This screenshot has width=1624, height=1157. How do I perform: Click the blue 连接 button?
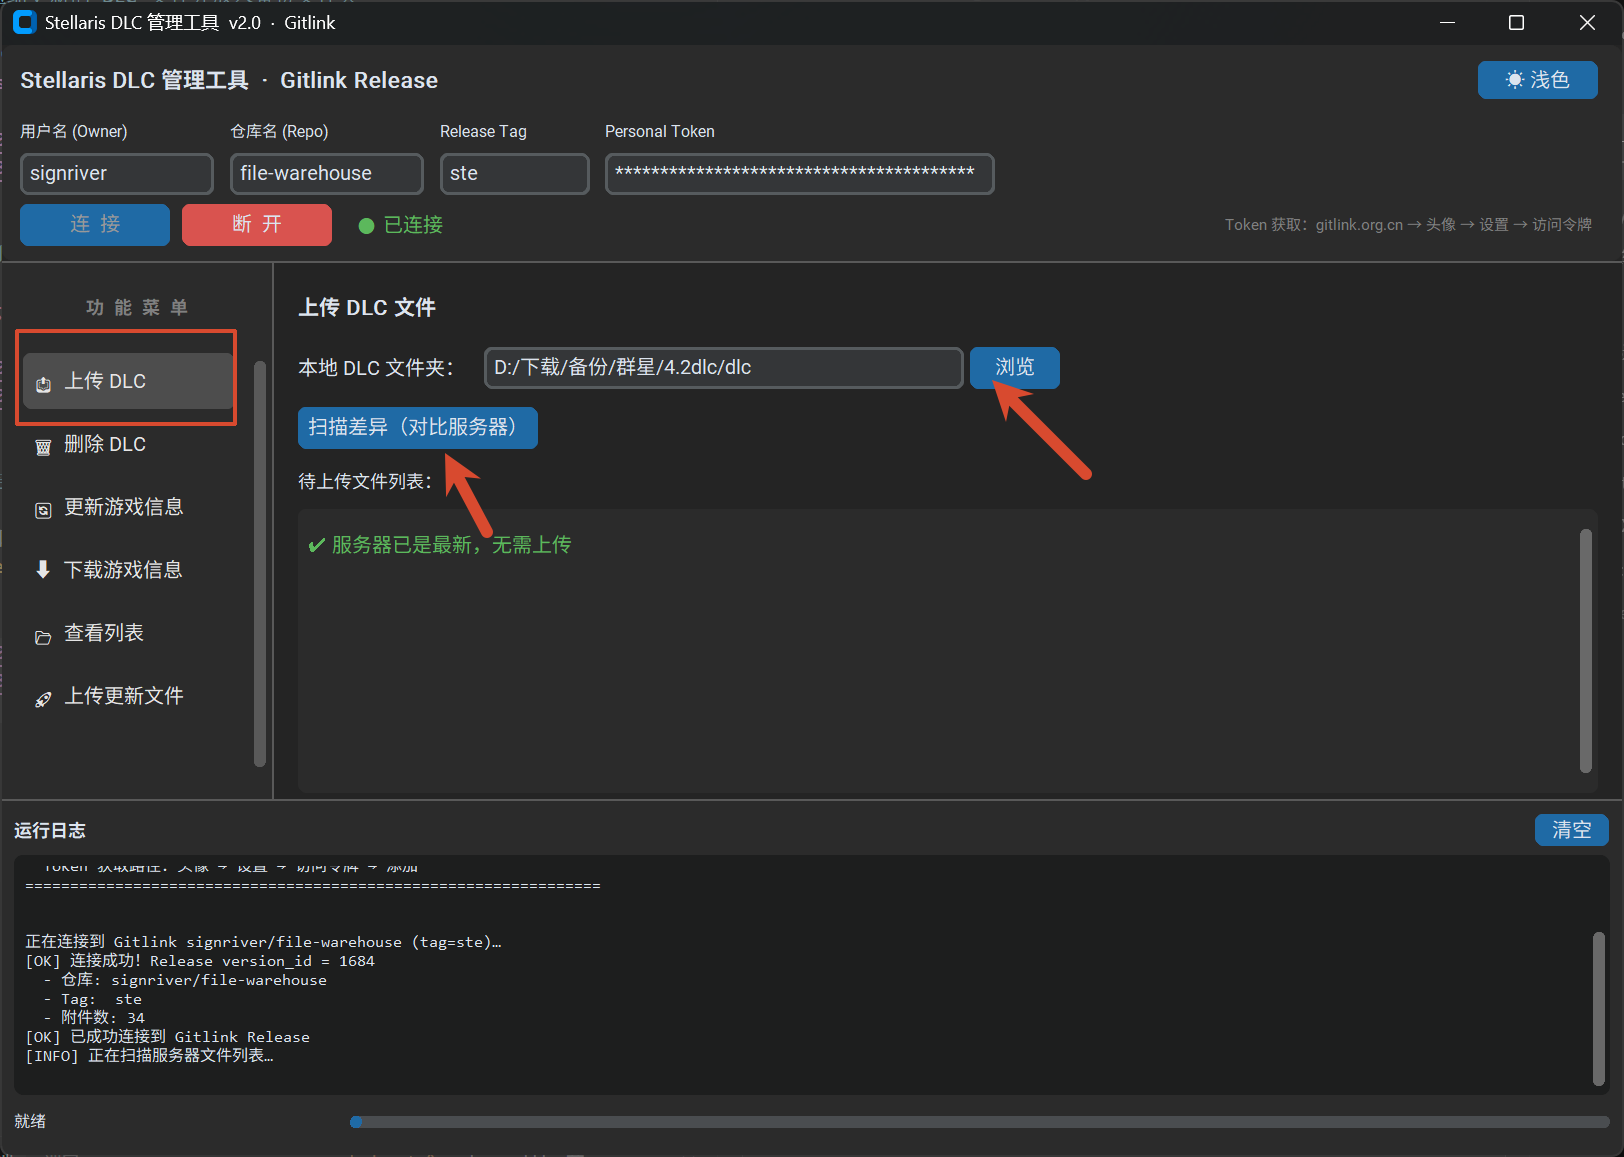(x=95, y=224)
